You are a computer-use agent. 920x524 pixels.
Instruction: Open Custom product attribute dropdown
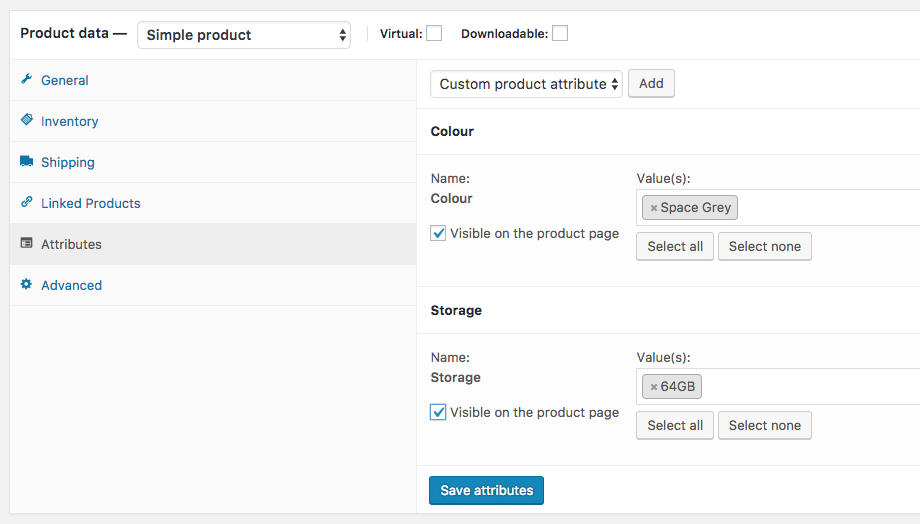click(x=526, y=84)
